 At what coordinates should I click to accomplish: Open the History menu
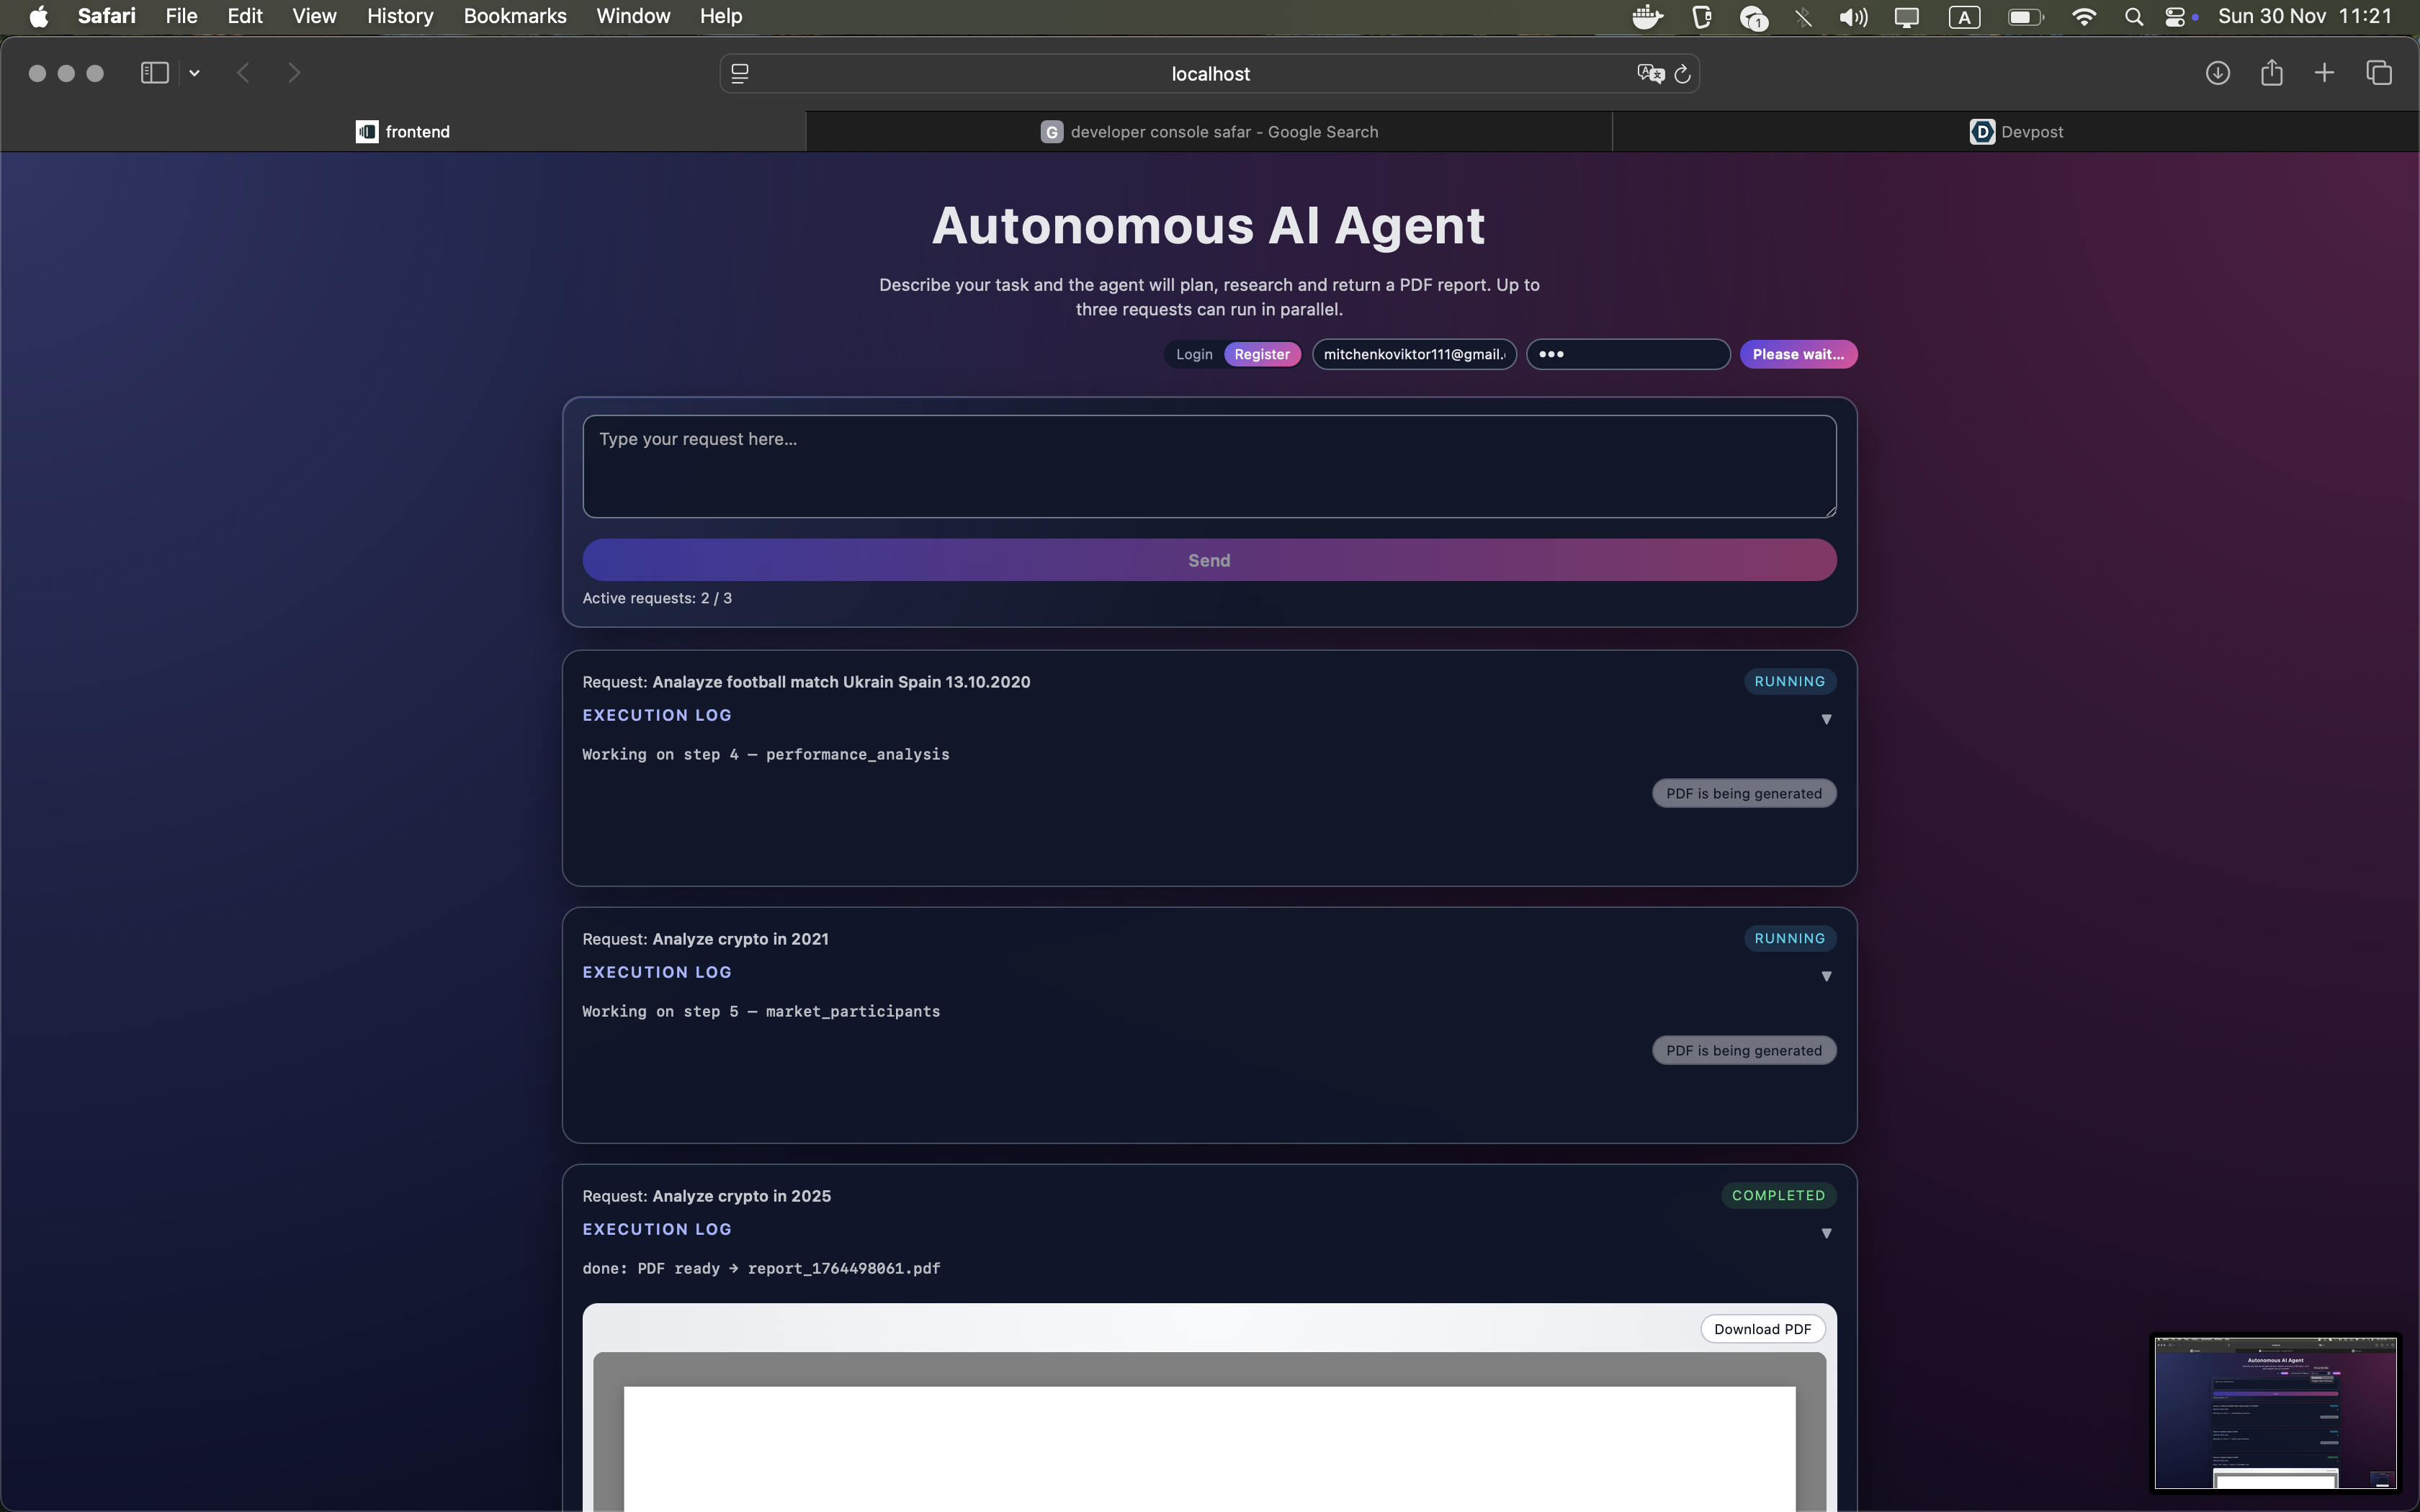399,16
